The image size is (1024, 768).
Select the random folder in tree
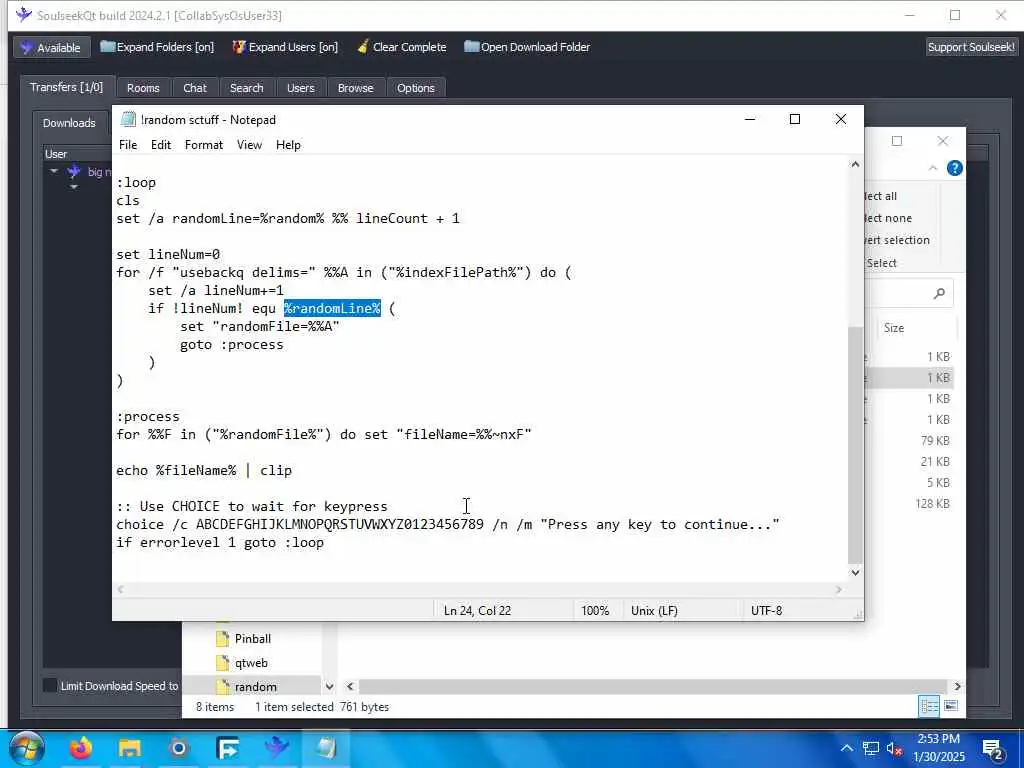(255, 686)
